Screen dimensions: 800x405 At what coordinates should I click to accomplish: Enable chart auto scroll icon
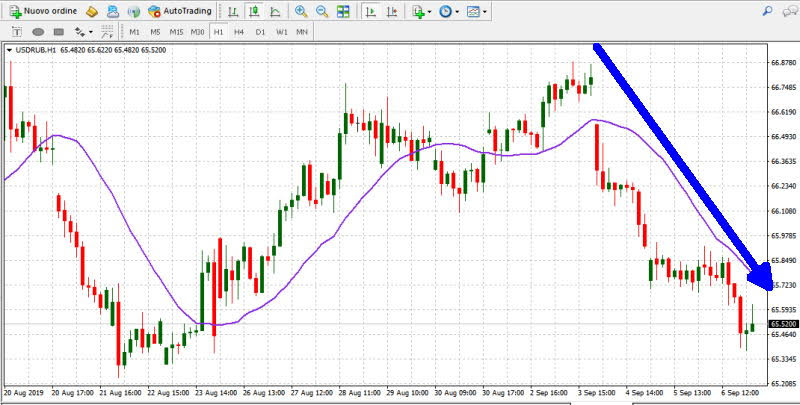(371, 12)
